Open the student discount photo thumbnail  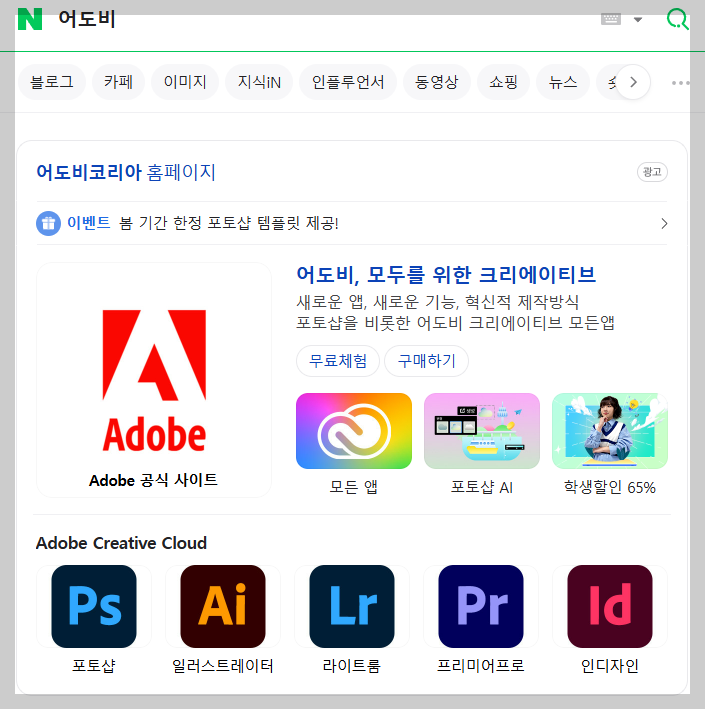pos(610,431)
